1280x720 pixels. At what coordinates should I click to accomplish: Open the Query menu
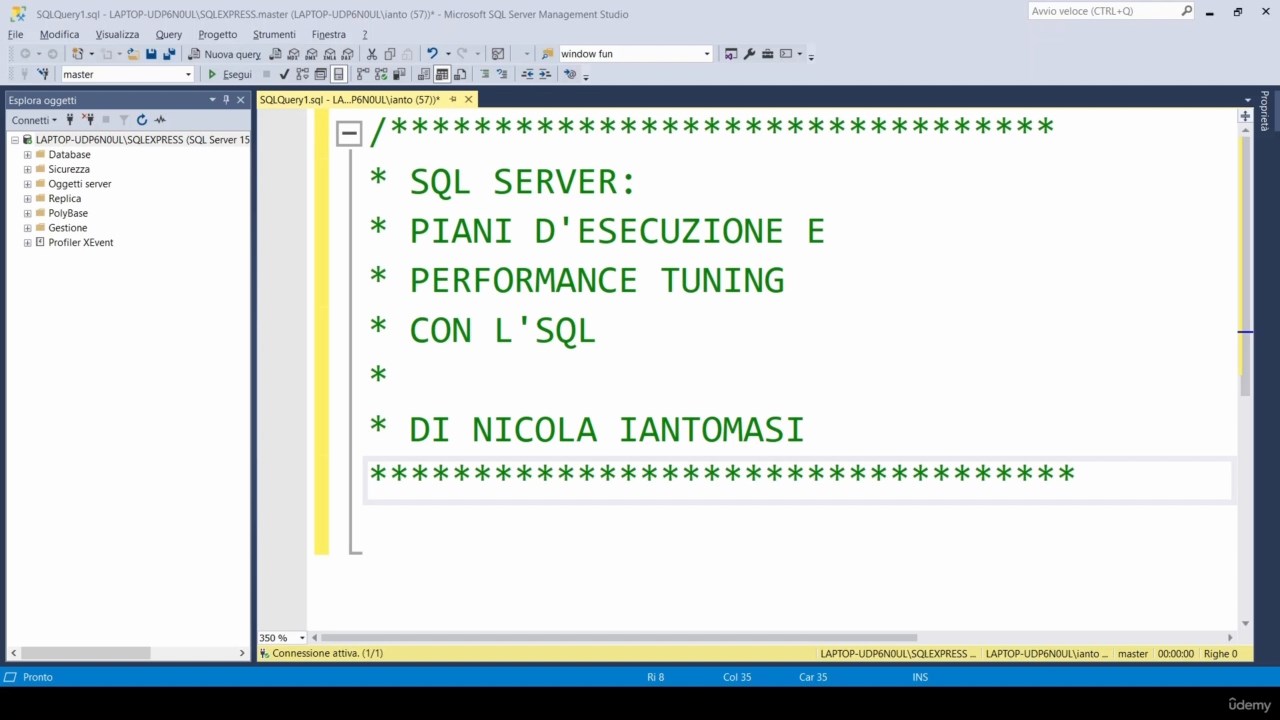(168, 34)
